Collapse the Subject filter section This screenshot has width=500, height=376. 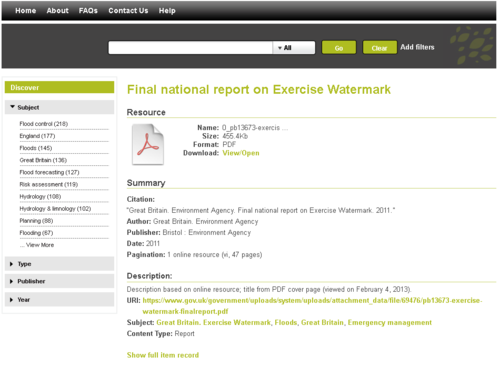click(x=59, y=107)
